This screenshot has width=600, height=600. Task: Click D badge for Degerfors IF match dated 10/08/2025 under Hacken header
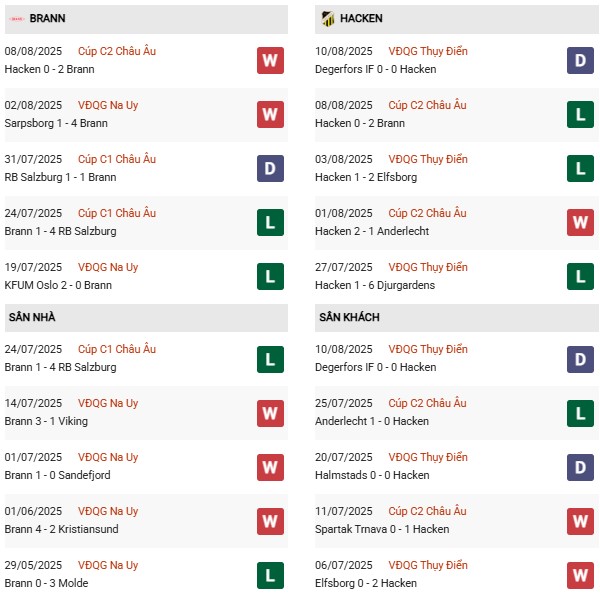(x=581, y=60)
